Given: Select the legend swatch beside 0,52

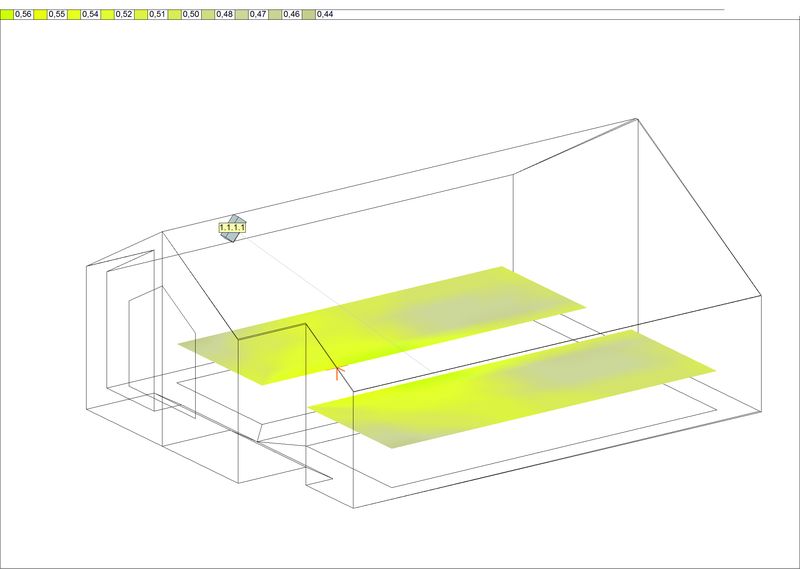Looking at the screenshot, I should tap(107, 14).
